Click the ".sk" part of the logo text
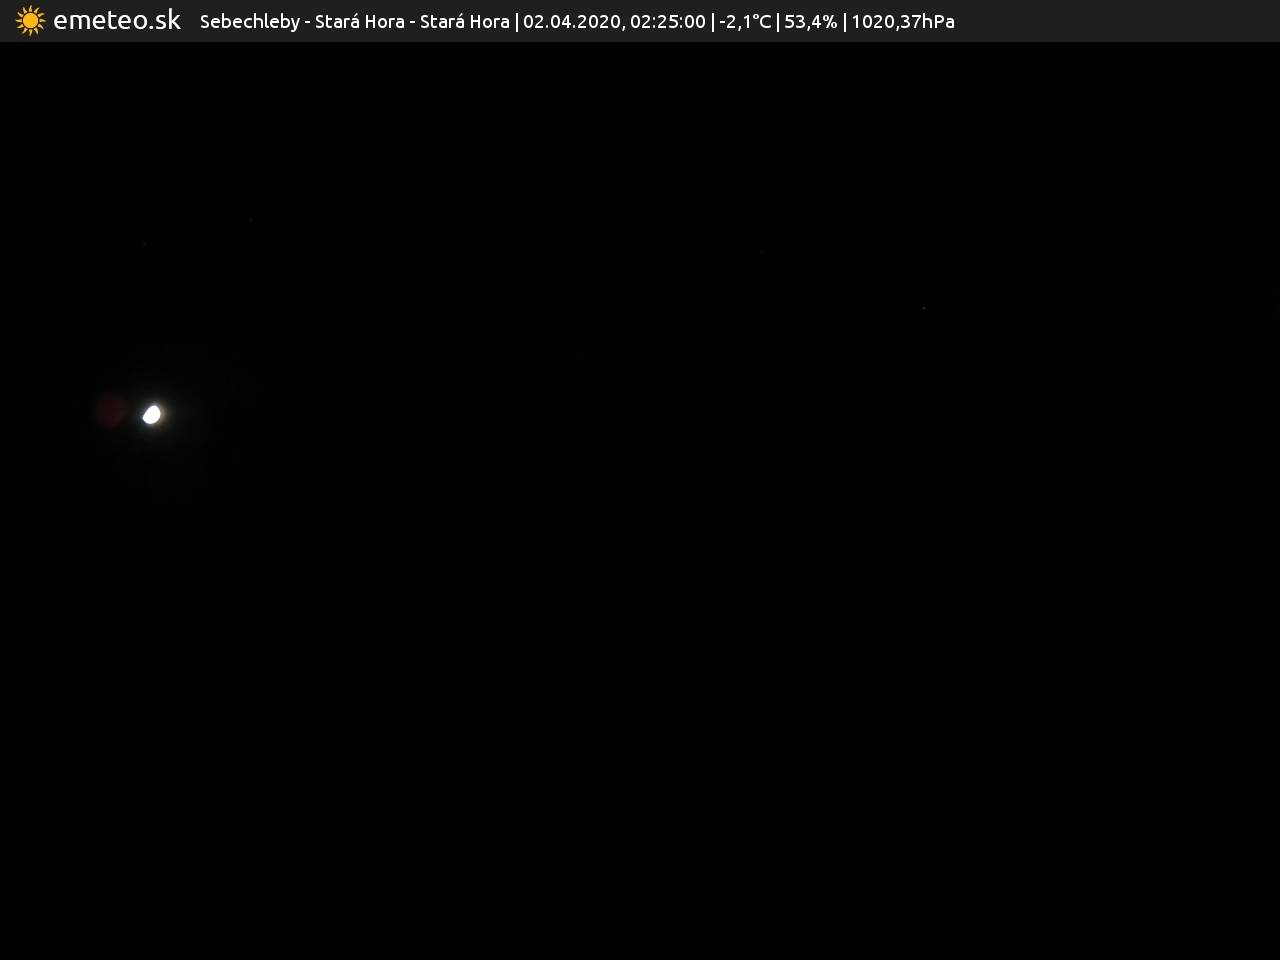 pos(162,21)
